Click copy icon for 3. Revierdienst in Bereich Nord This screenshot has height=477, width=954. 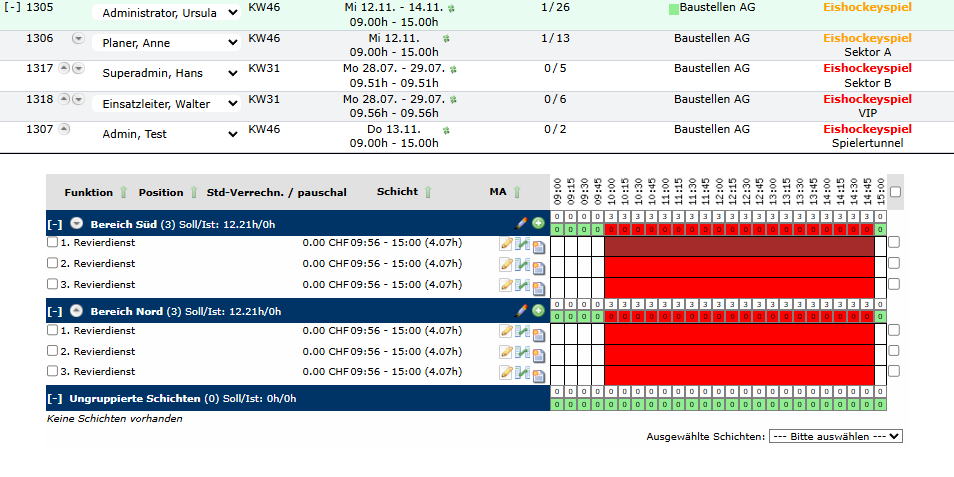[x=538, y=375]
